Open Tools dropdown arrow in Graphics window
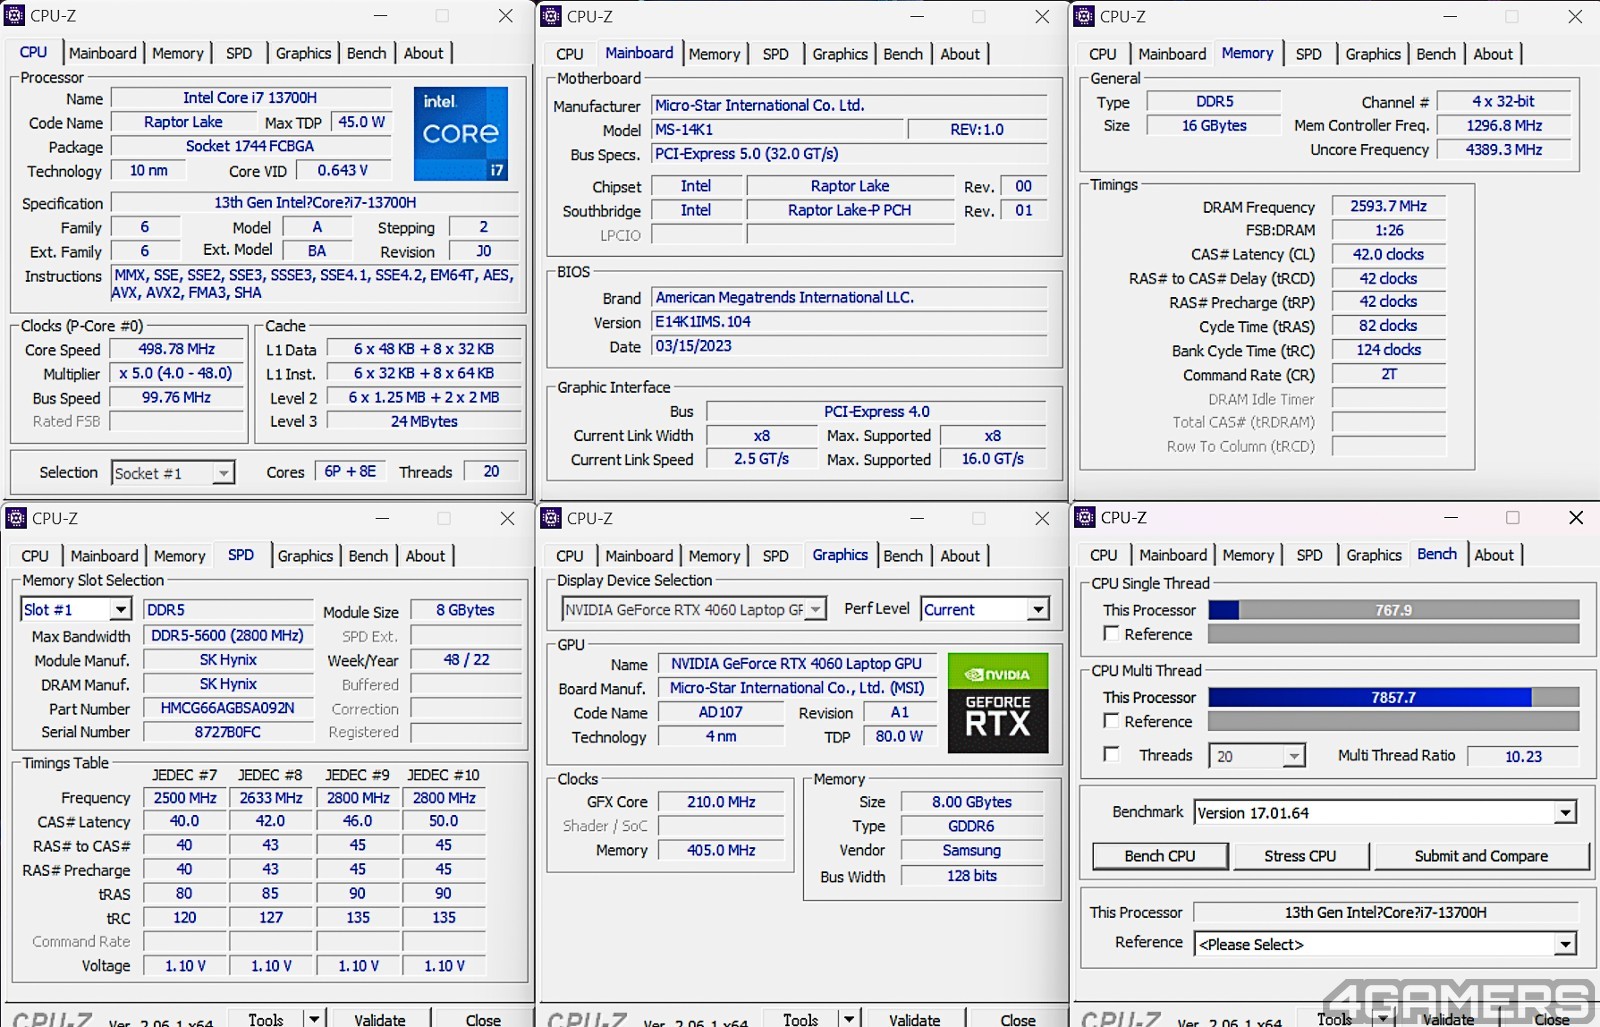The width and height of the screenshot is (1600, 1027). (849, 1018)
